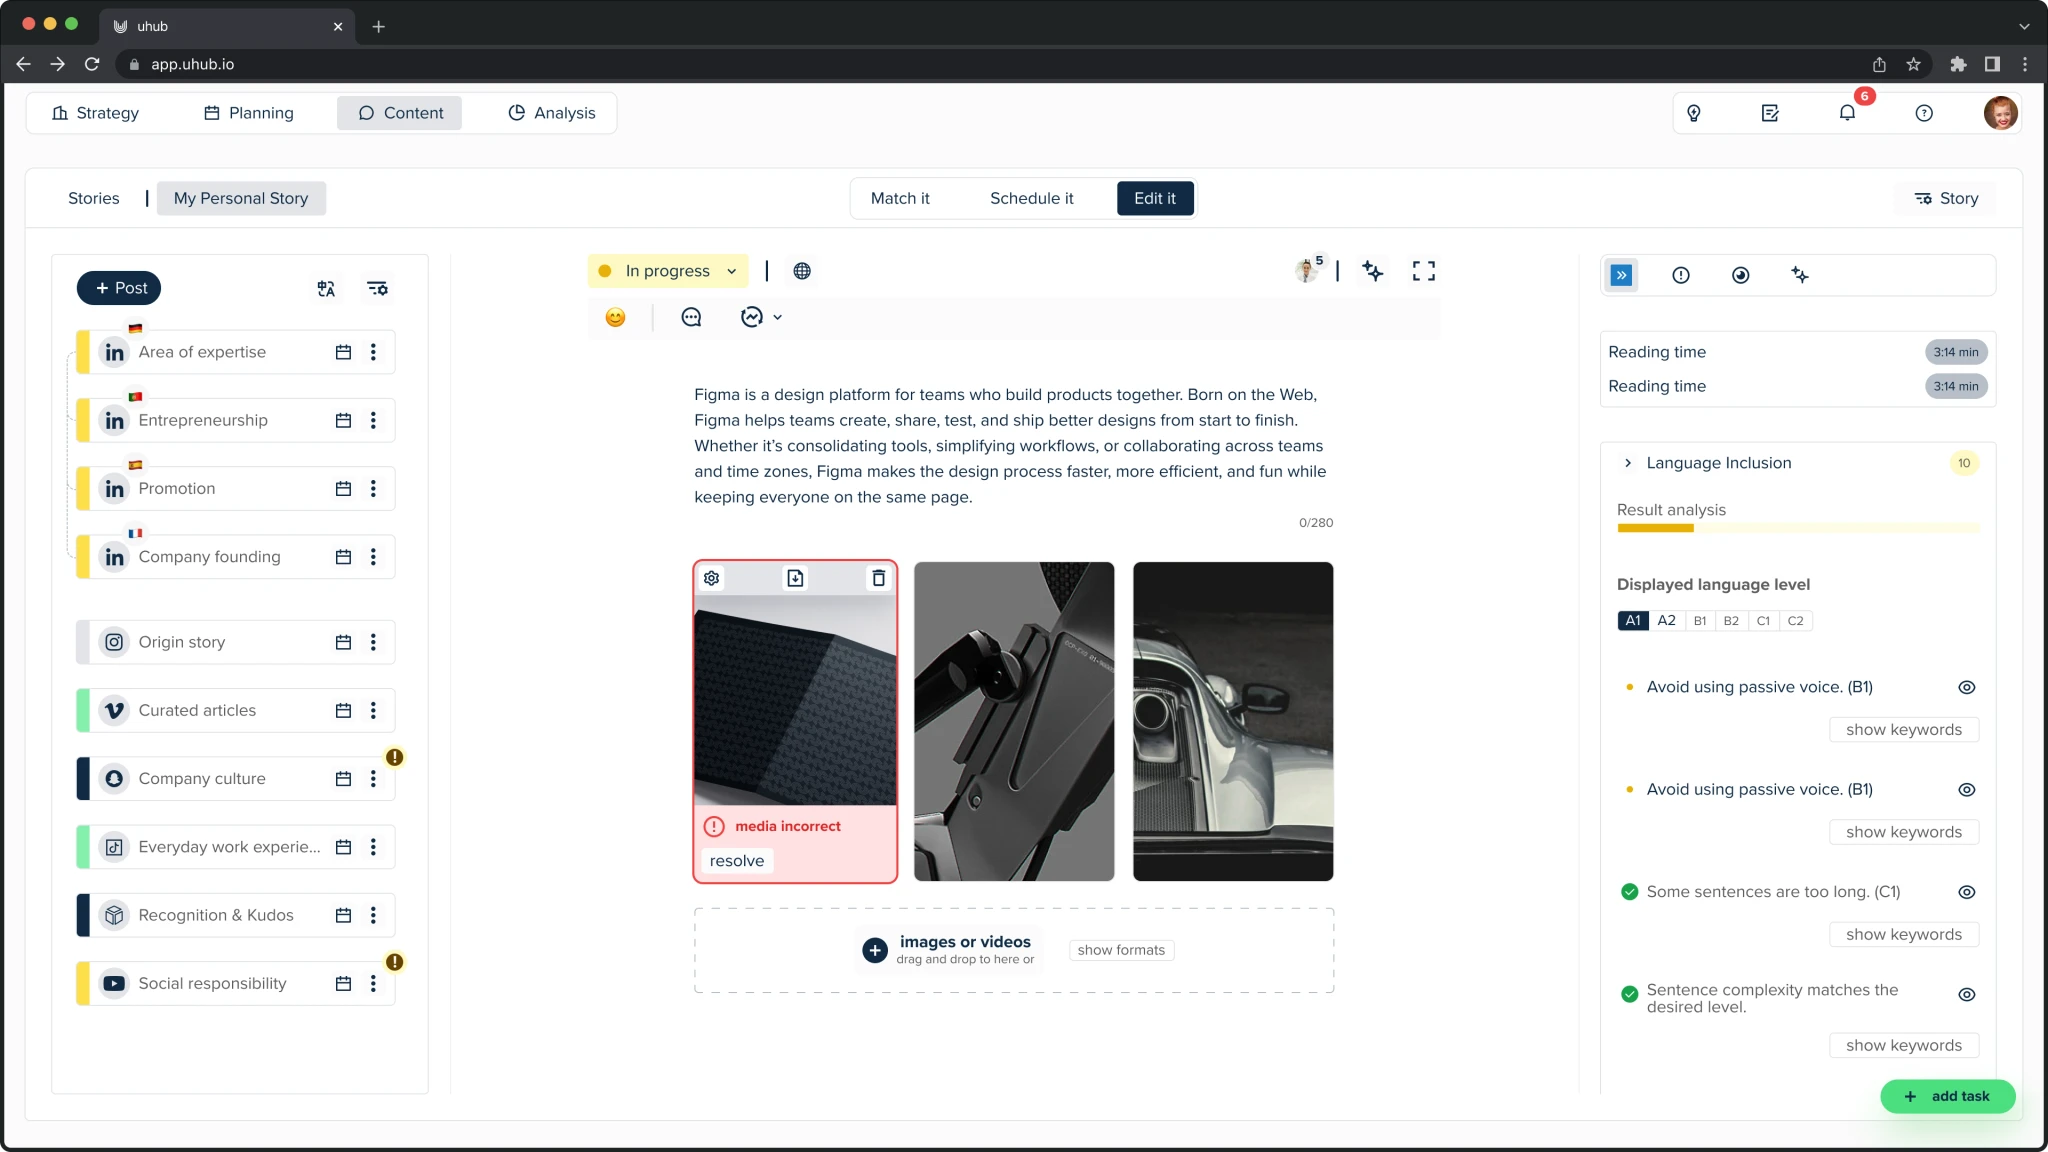This screenshot has height=1152, width=2048.
Task: Open the Result analysis warning panel icon
Action: click(1680, 275)
